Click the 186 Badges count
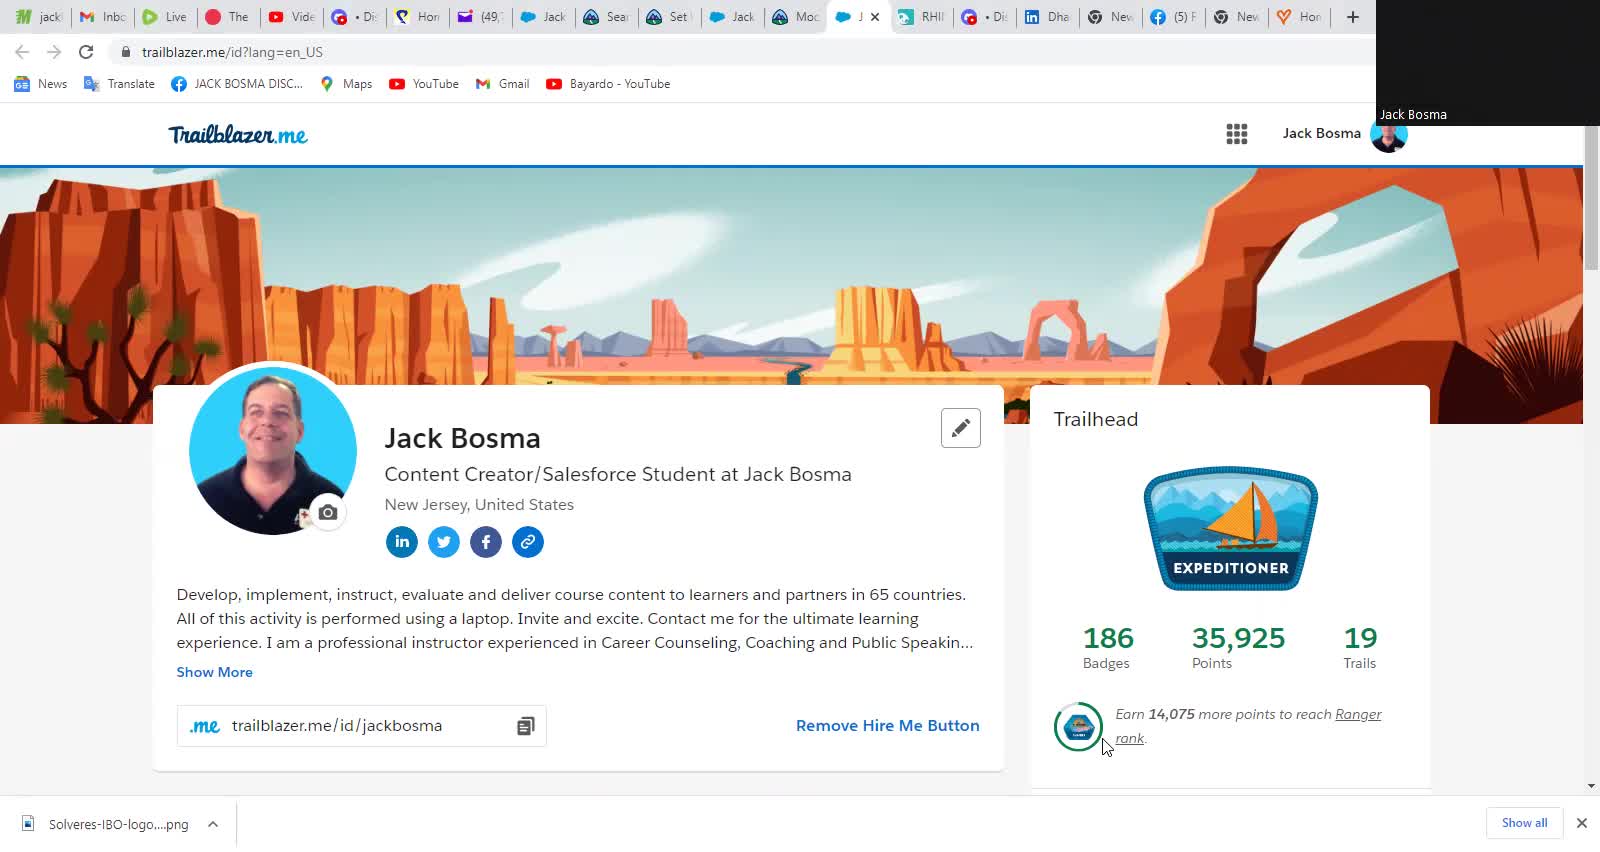The image size is (1600, 852). click(1108, 647)
